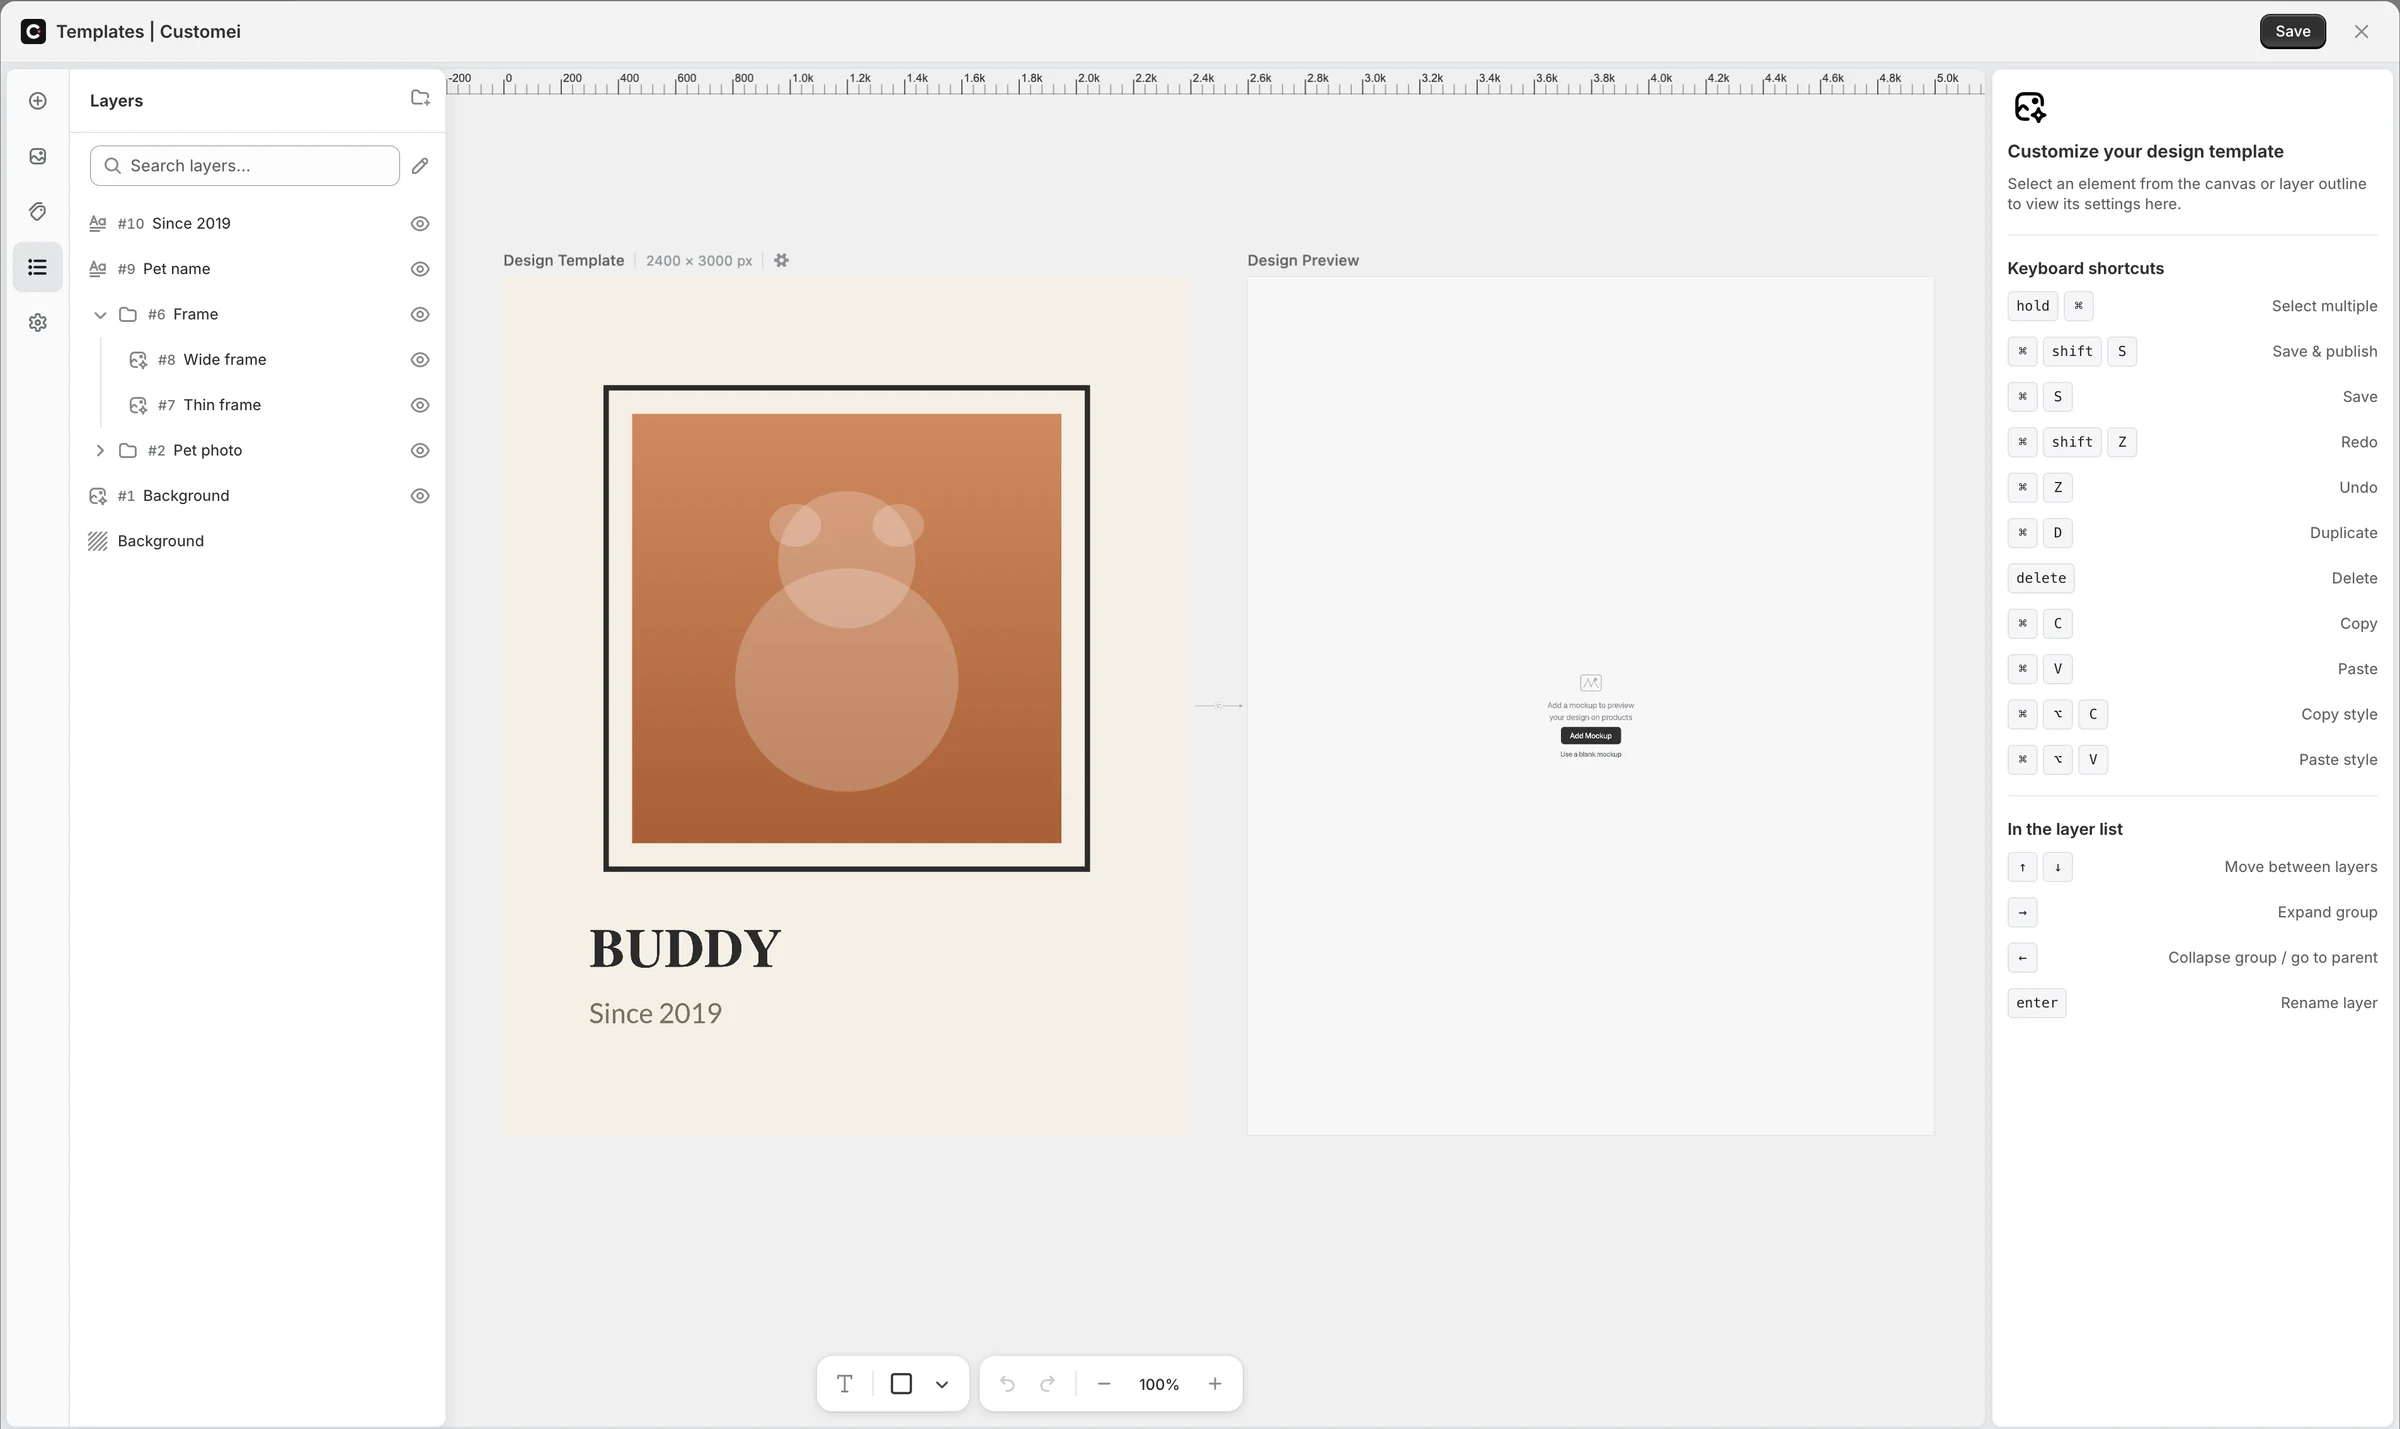This screenshot has width=2400, height=1429.
Task: Click the Add Mockup button
Action: pos(1590,736)
